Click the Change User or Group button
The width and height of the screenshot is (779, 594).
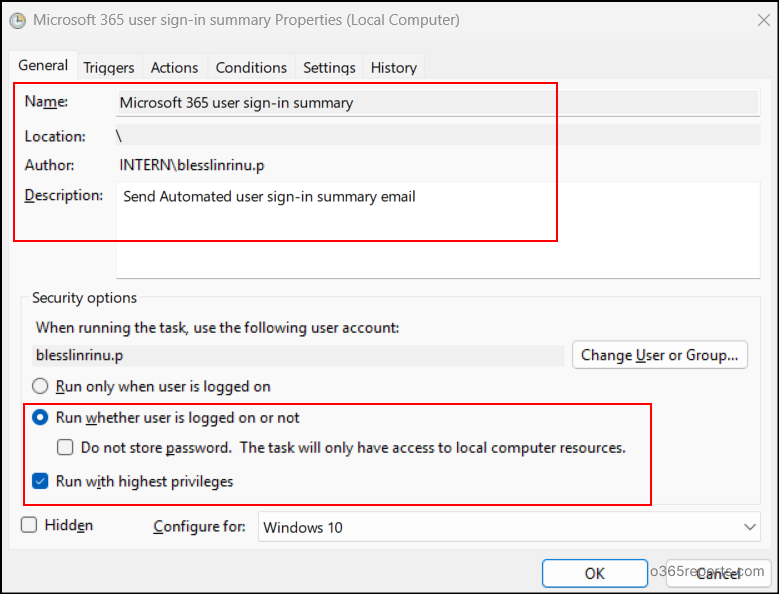coord(660,355)
